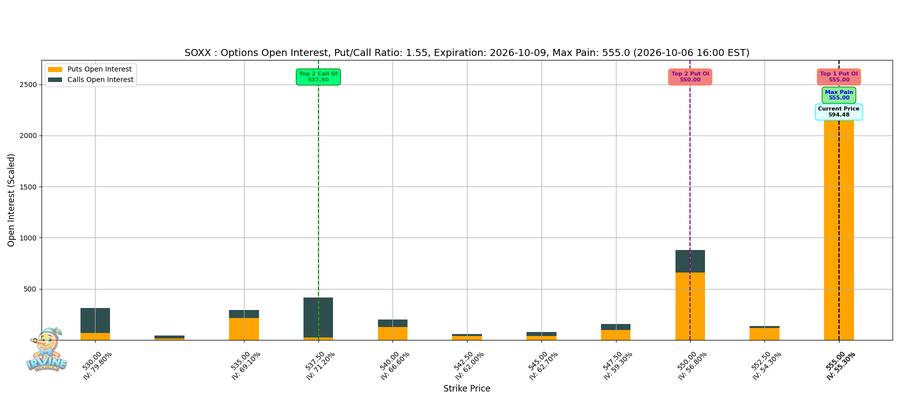900x400 pixels.
Task: Click the green 'Top 2 Call OI 537.50' annotation
Action: point(318,77)
